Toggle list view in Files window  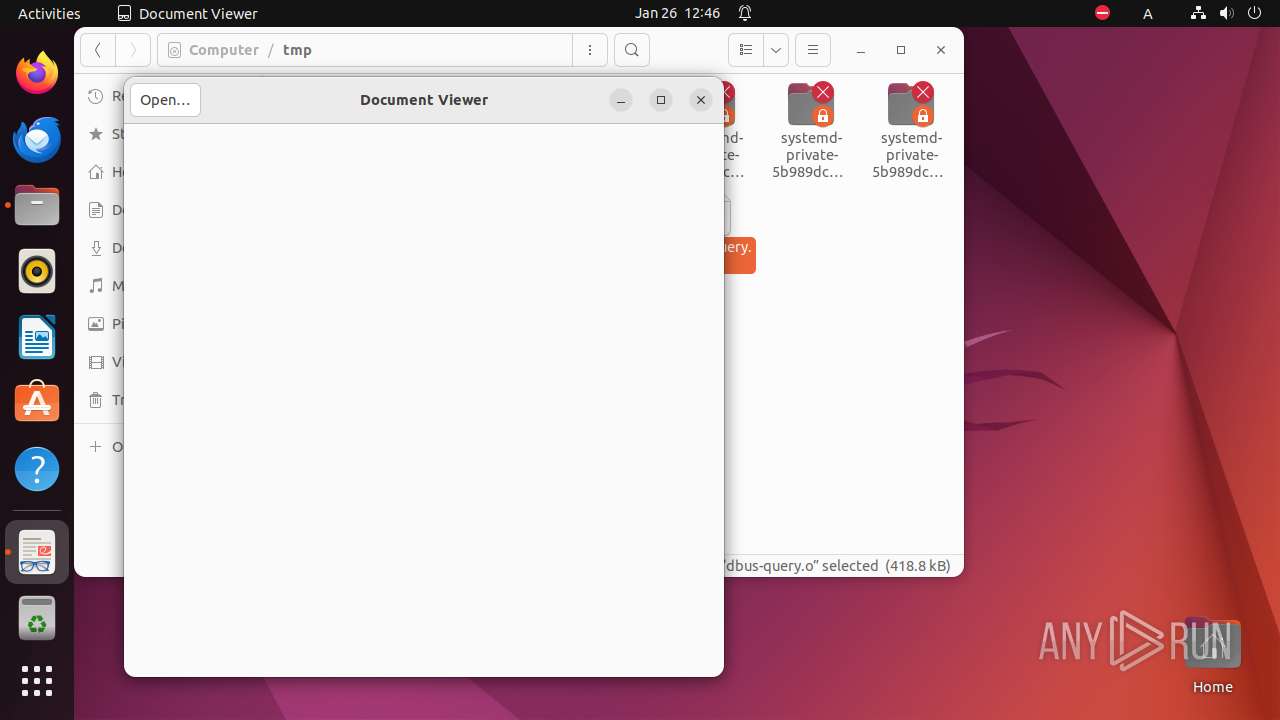[x=746, y=50]
